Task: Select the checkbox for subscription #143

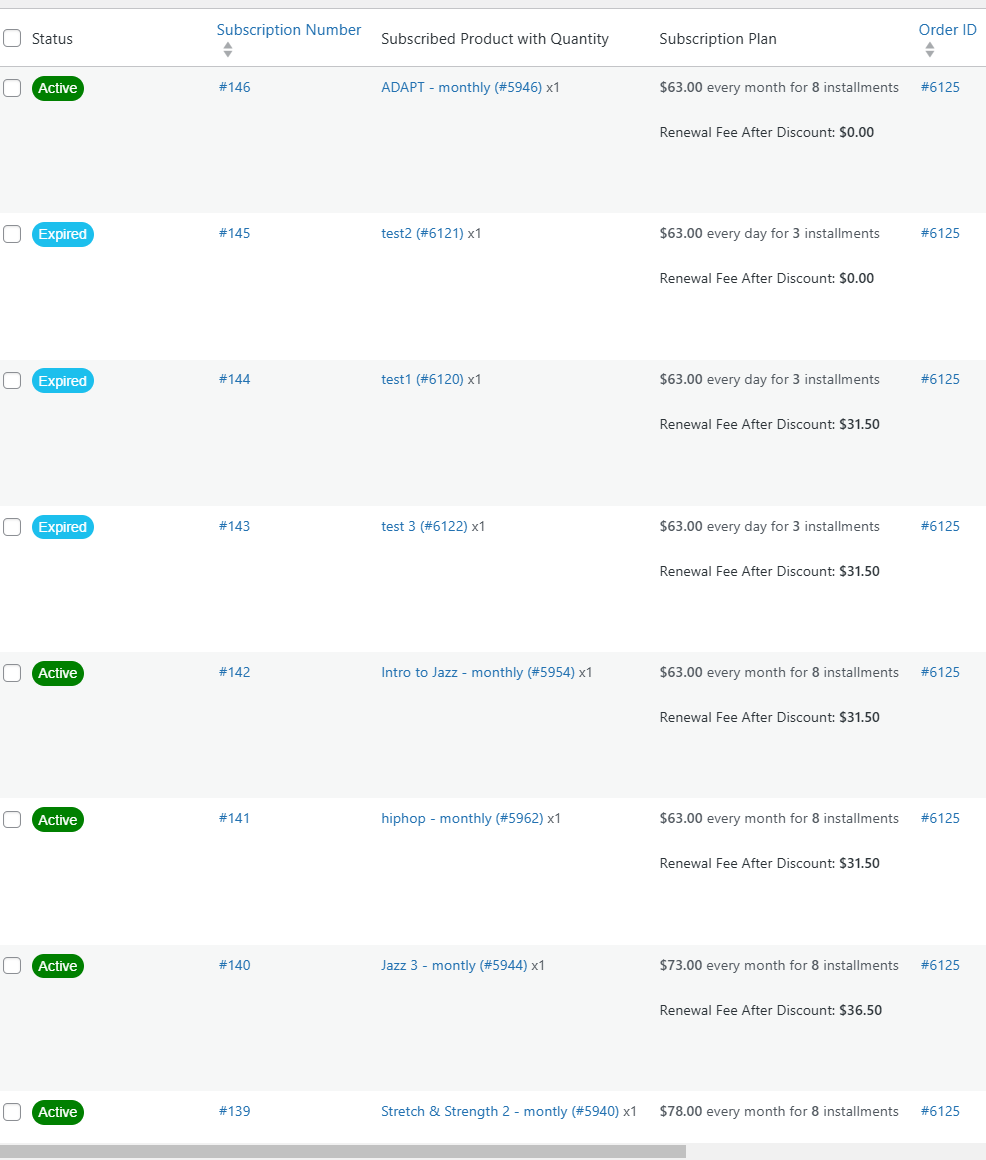Action: (x=12, y=527)
